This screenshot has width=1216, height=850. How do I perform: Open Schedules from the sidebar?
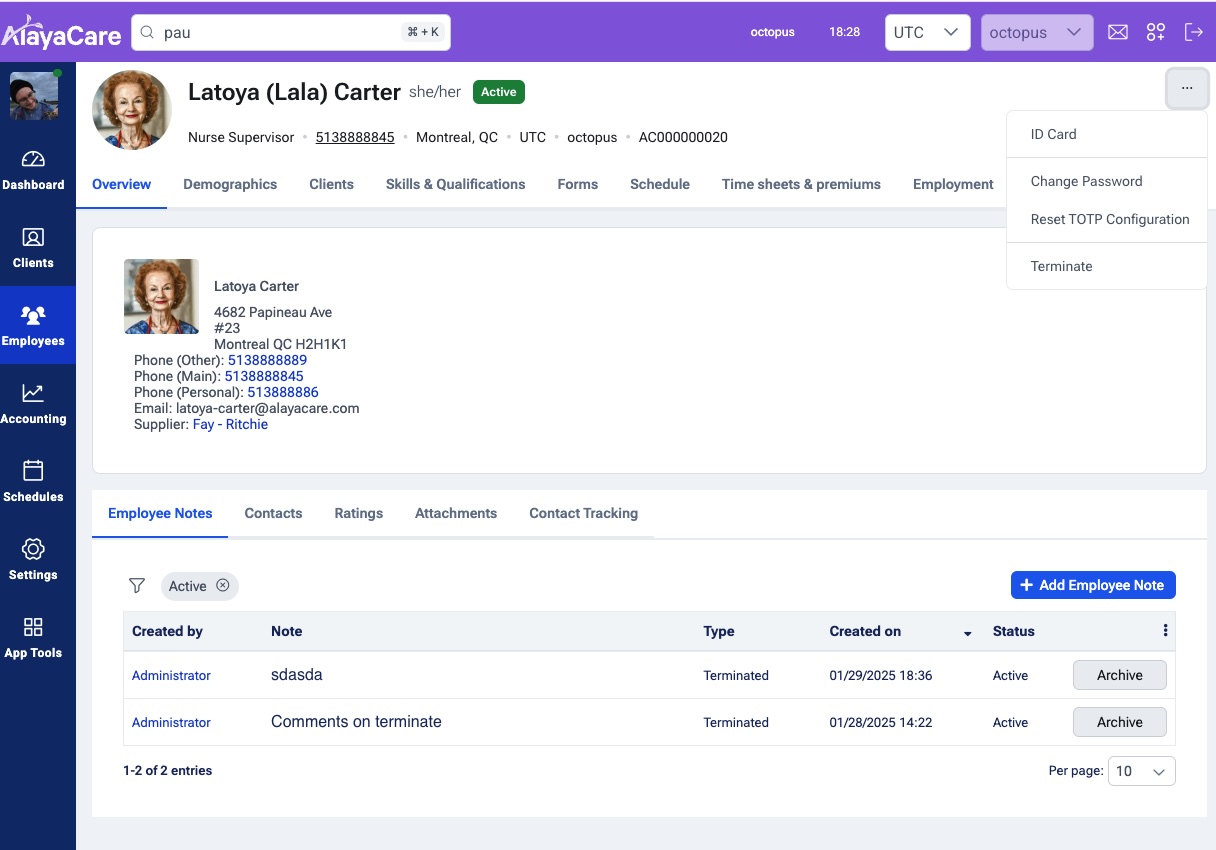(x=33, y=482)
